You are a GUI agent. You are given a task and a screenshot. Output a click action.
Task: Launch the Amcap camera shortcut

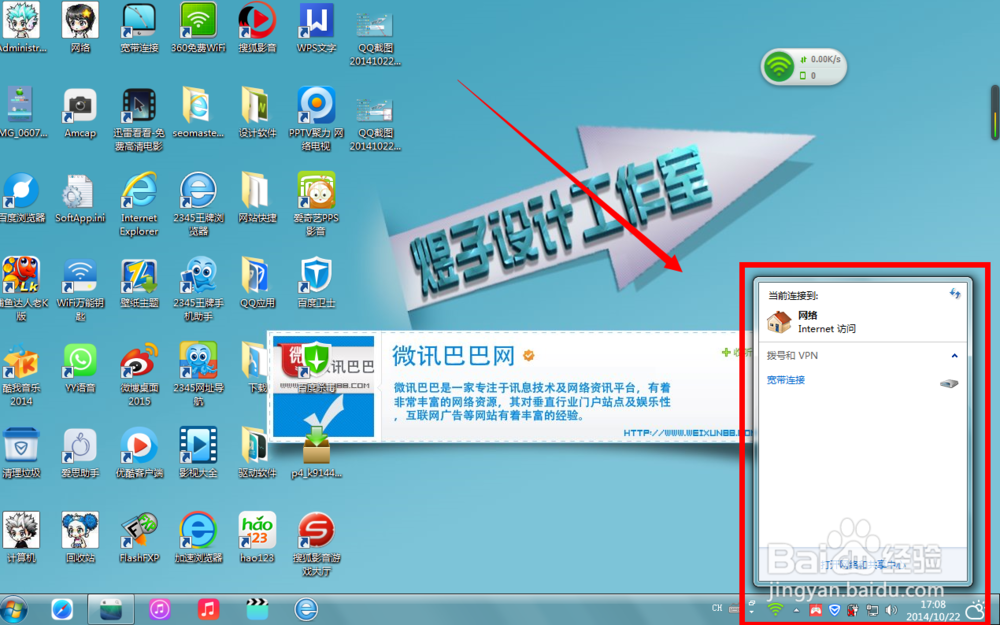[80, 113]
